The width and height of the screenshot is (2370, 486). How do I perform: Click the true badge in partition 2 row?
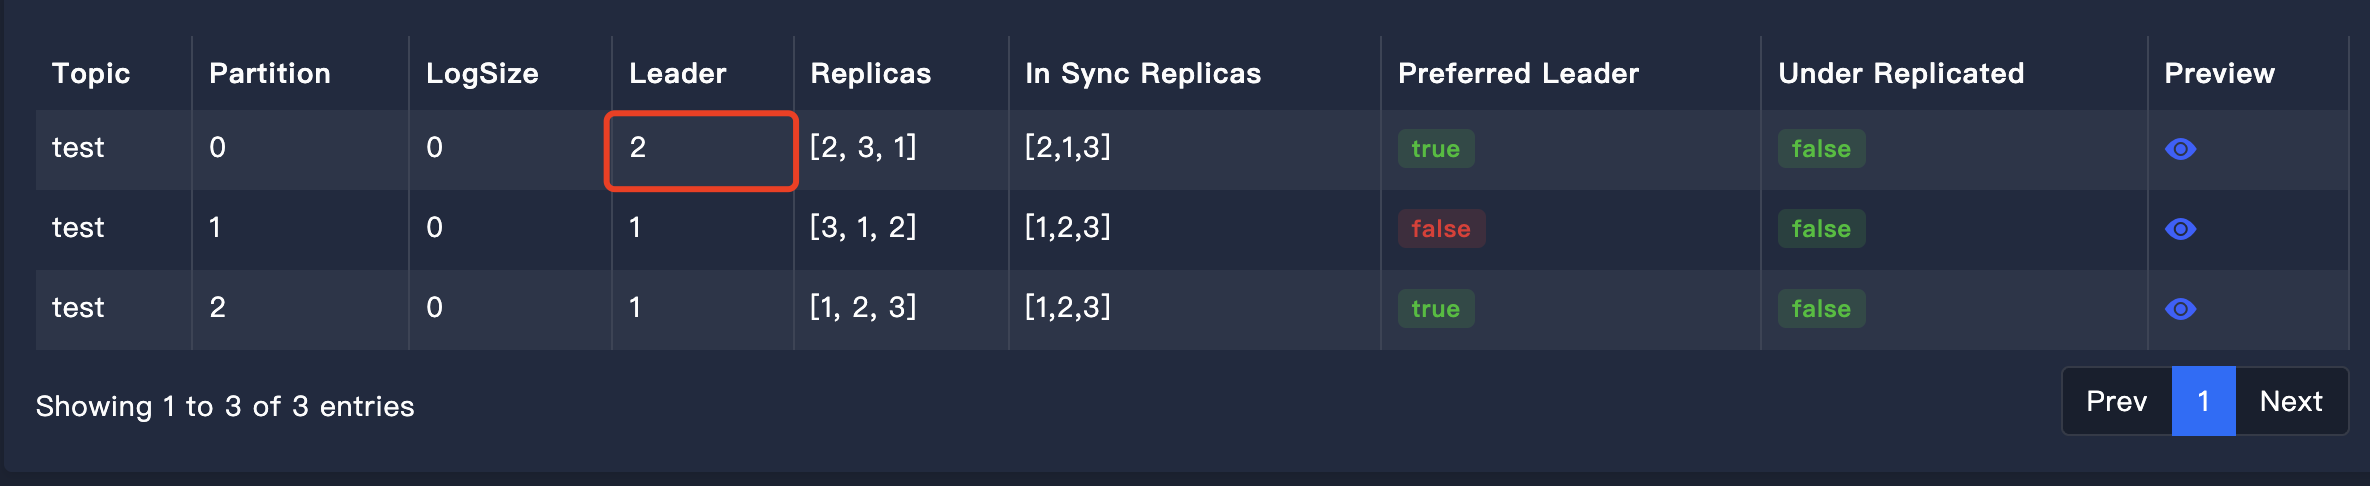coord(1435,309)
